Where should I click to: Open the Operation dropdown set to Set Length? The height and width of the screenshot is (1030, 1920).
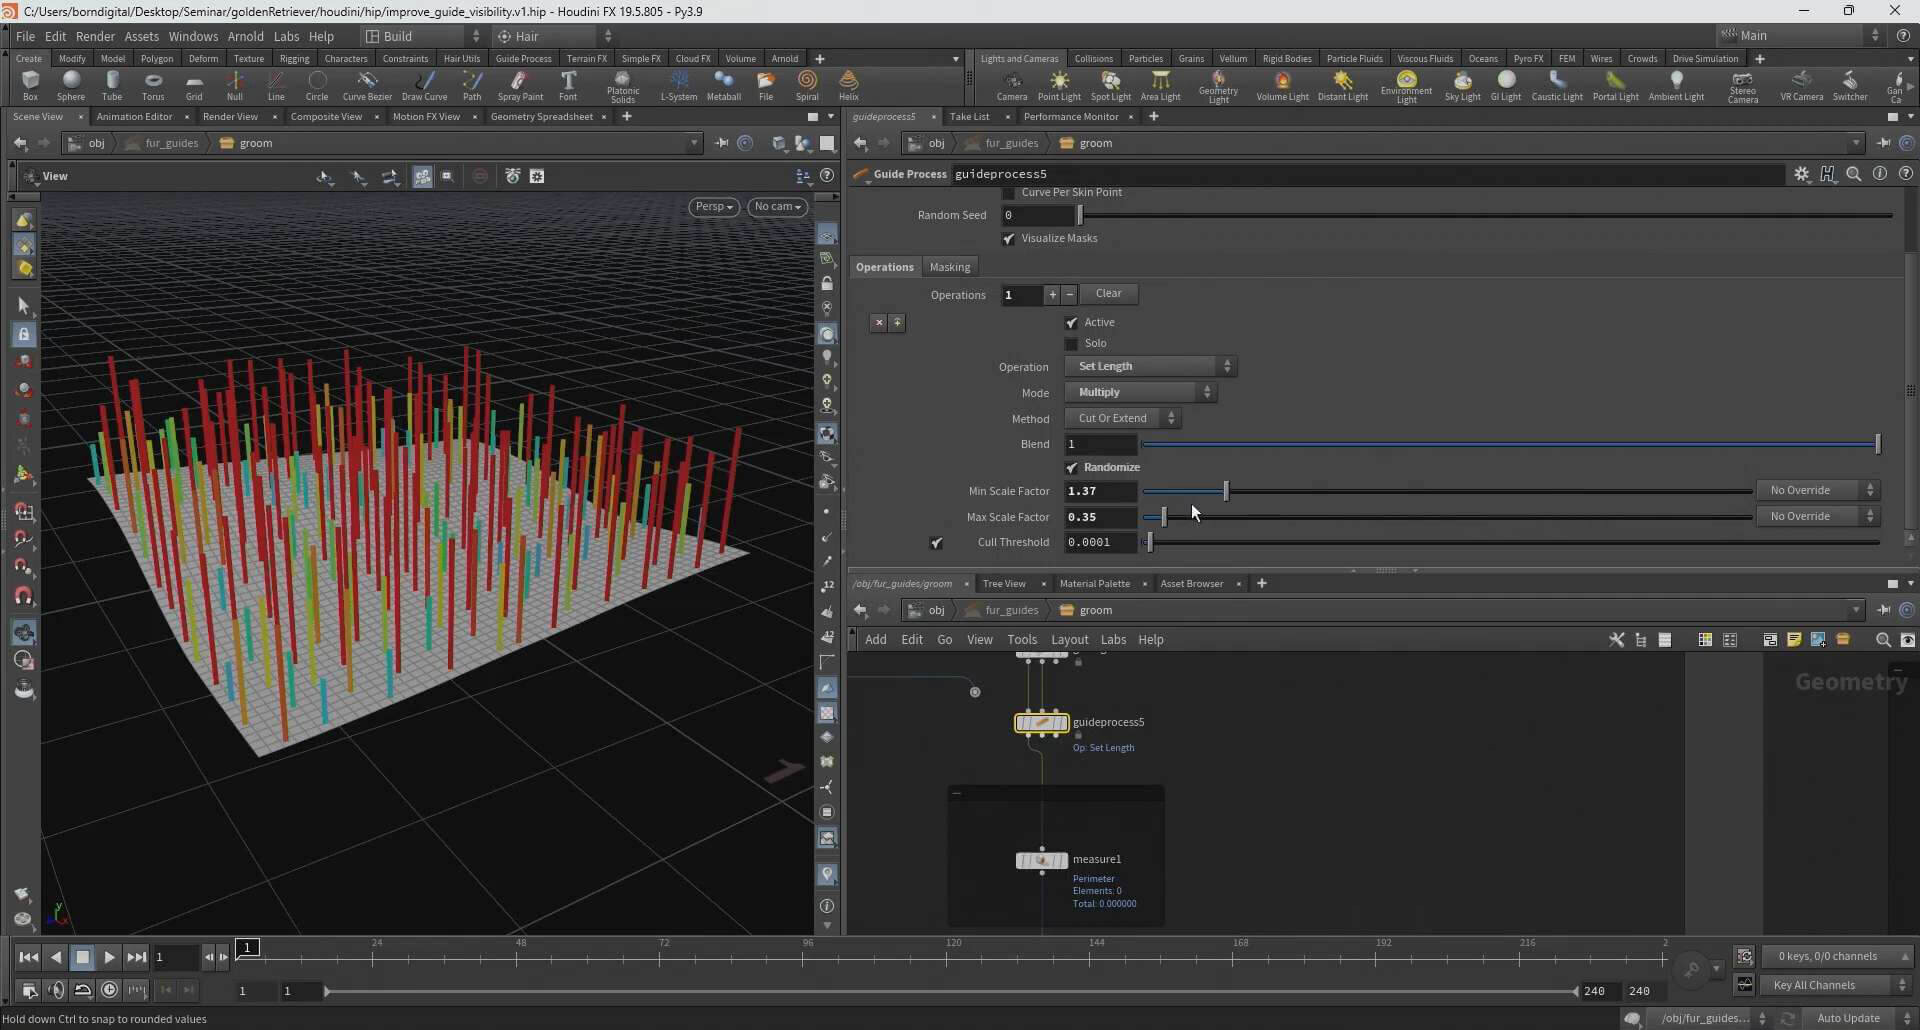[x=1150, y=367]
